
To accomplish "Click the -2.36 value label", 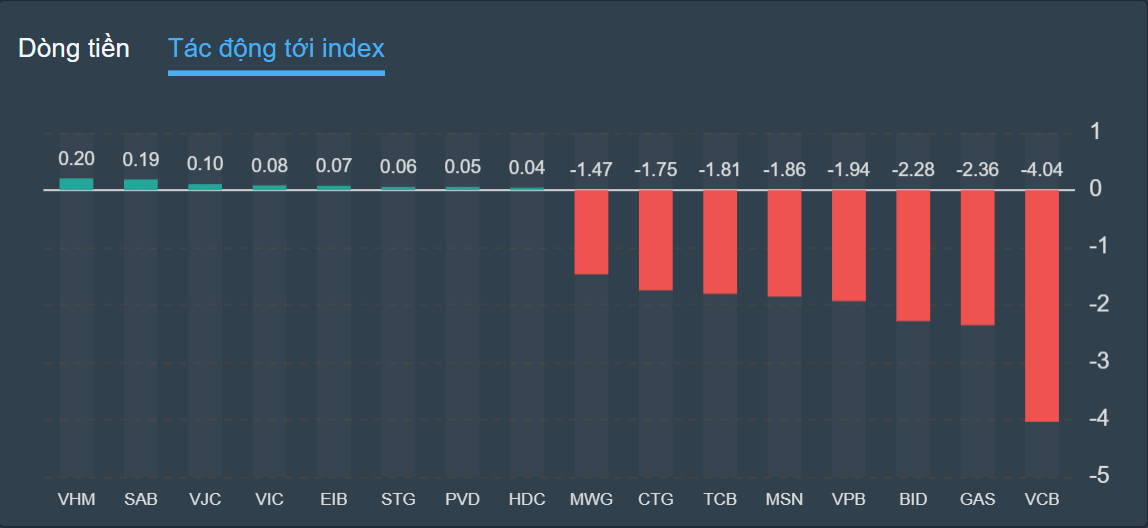I will click(x=977, y=169).
